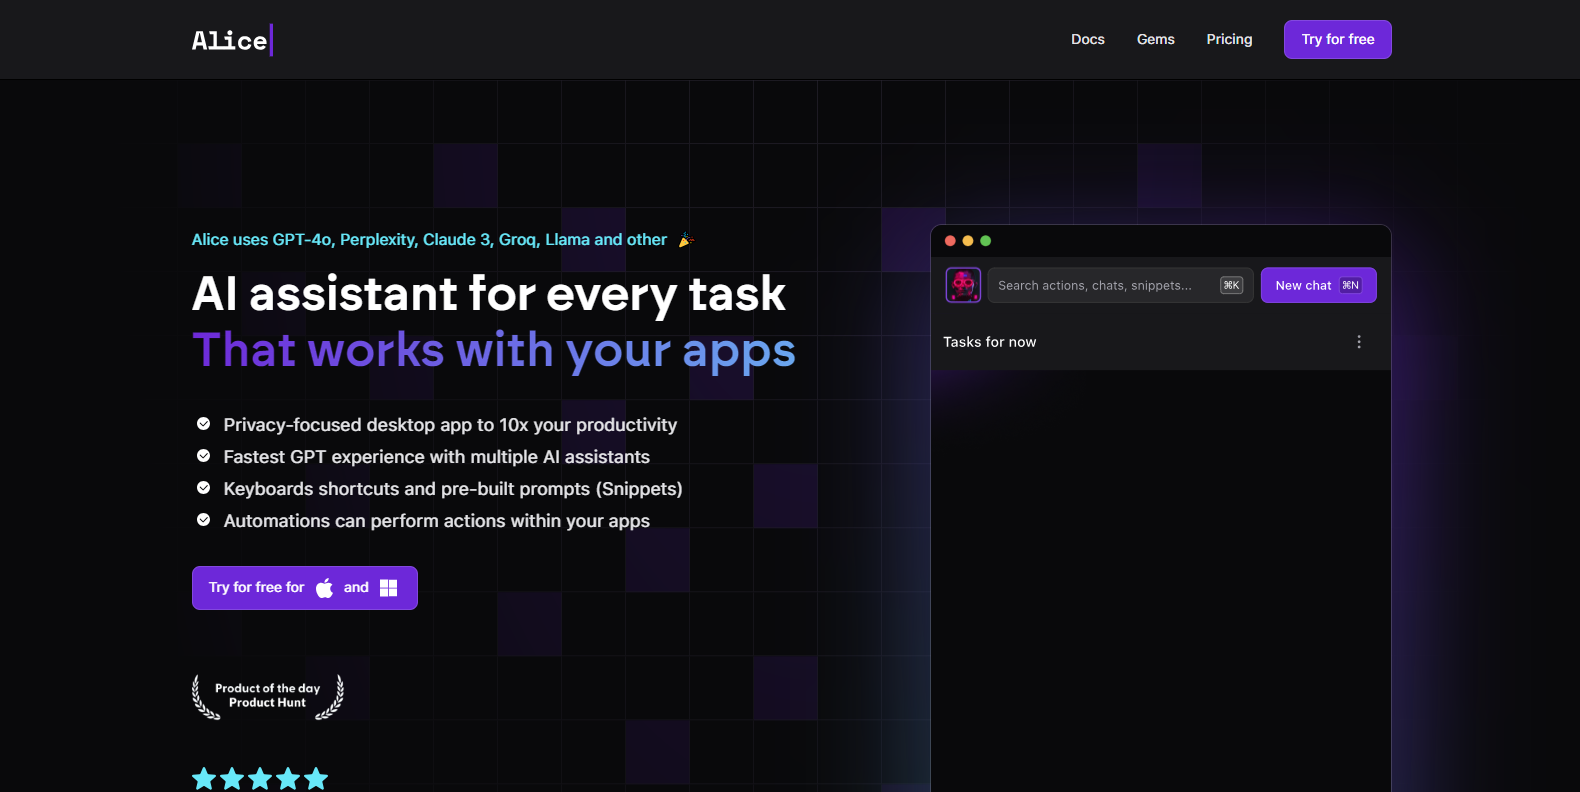This screenshot has height=792, width=1580.
Task: Open the Gems page
Action: tap(1155, 39)
